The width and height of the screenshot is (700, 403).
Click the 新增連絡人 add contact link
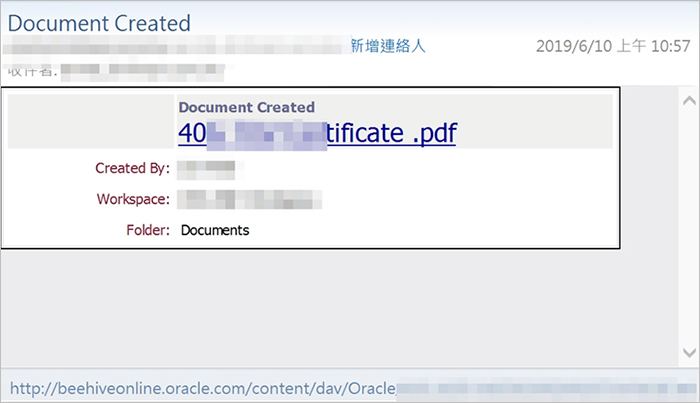coord(388,46)
